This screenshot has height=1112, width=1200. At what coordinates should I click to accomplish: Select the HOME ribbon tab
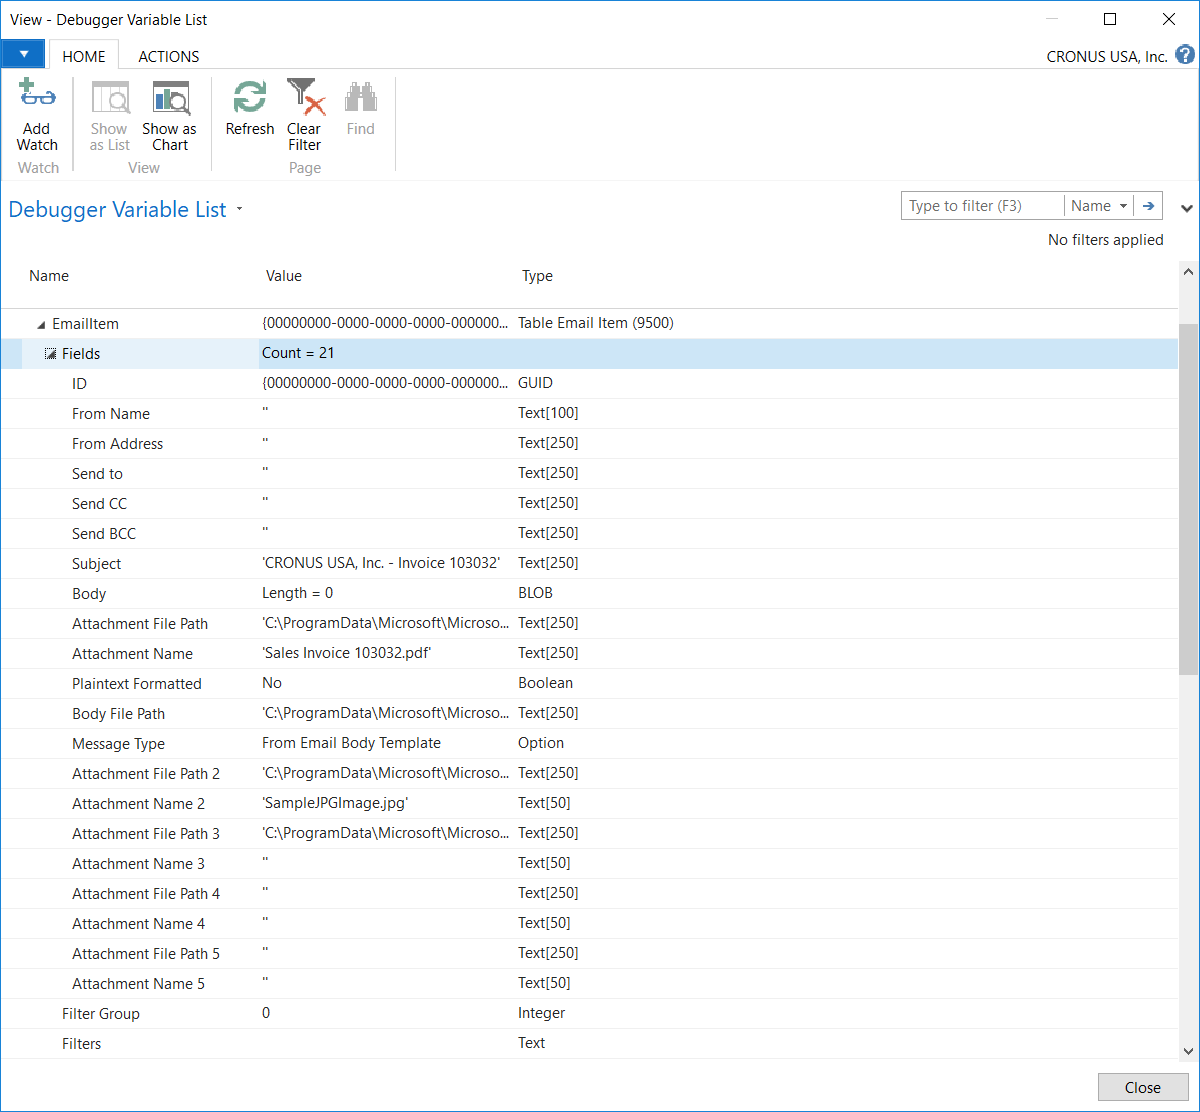click(x=84, y=56)
